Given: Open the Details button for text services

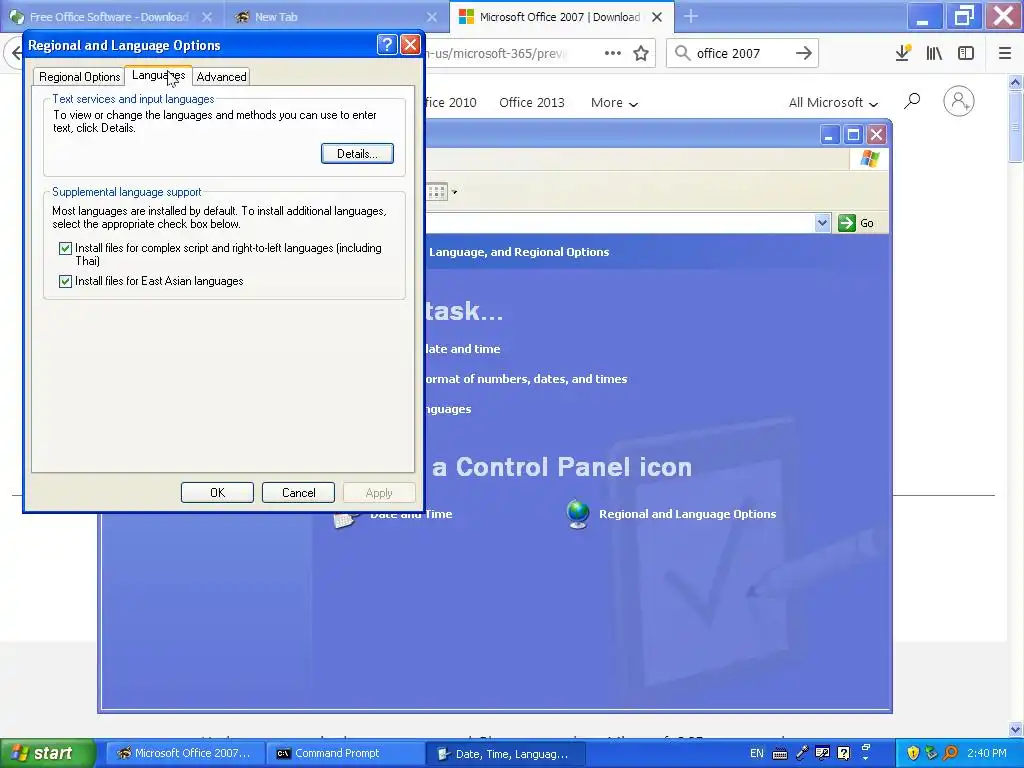Looking at the screenshot, I should pos(357,153).
